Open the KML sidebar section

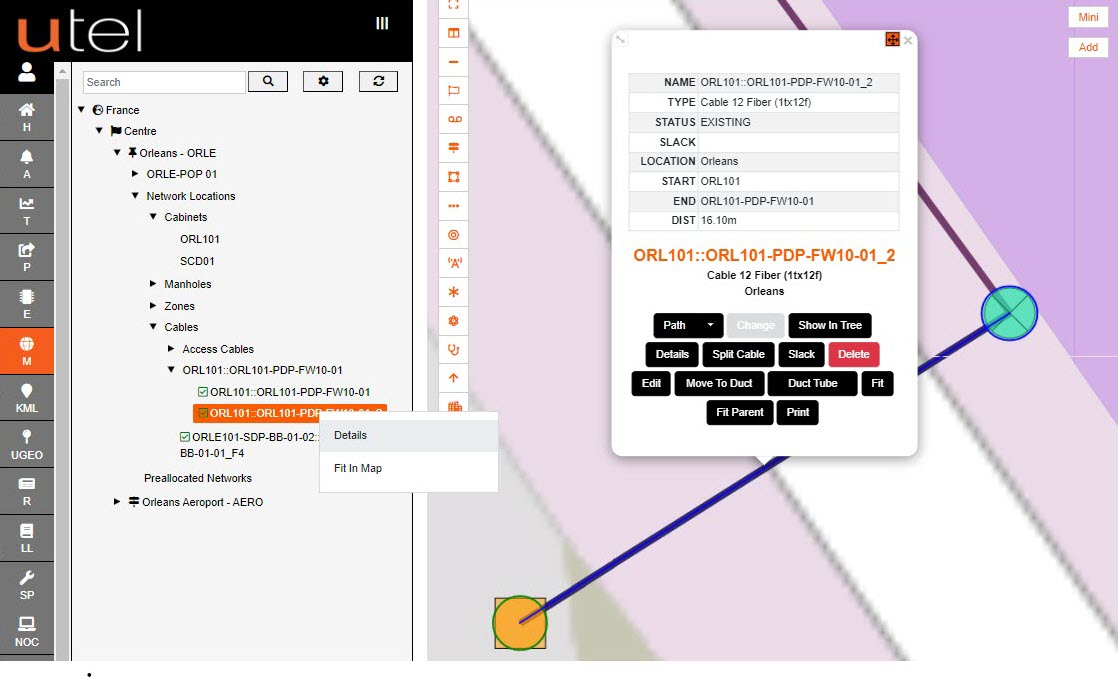[27, 398]
